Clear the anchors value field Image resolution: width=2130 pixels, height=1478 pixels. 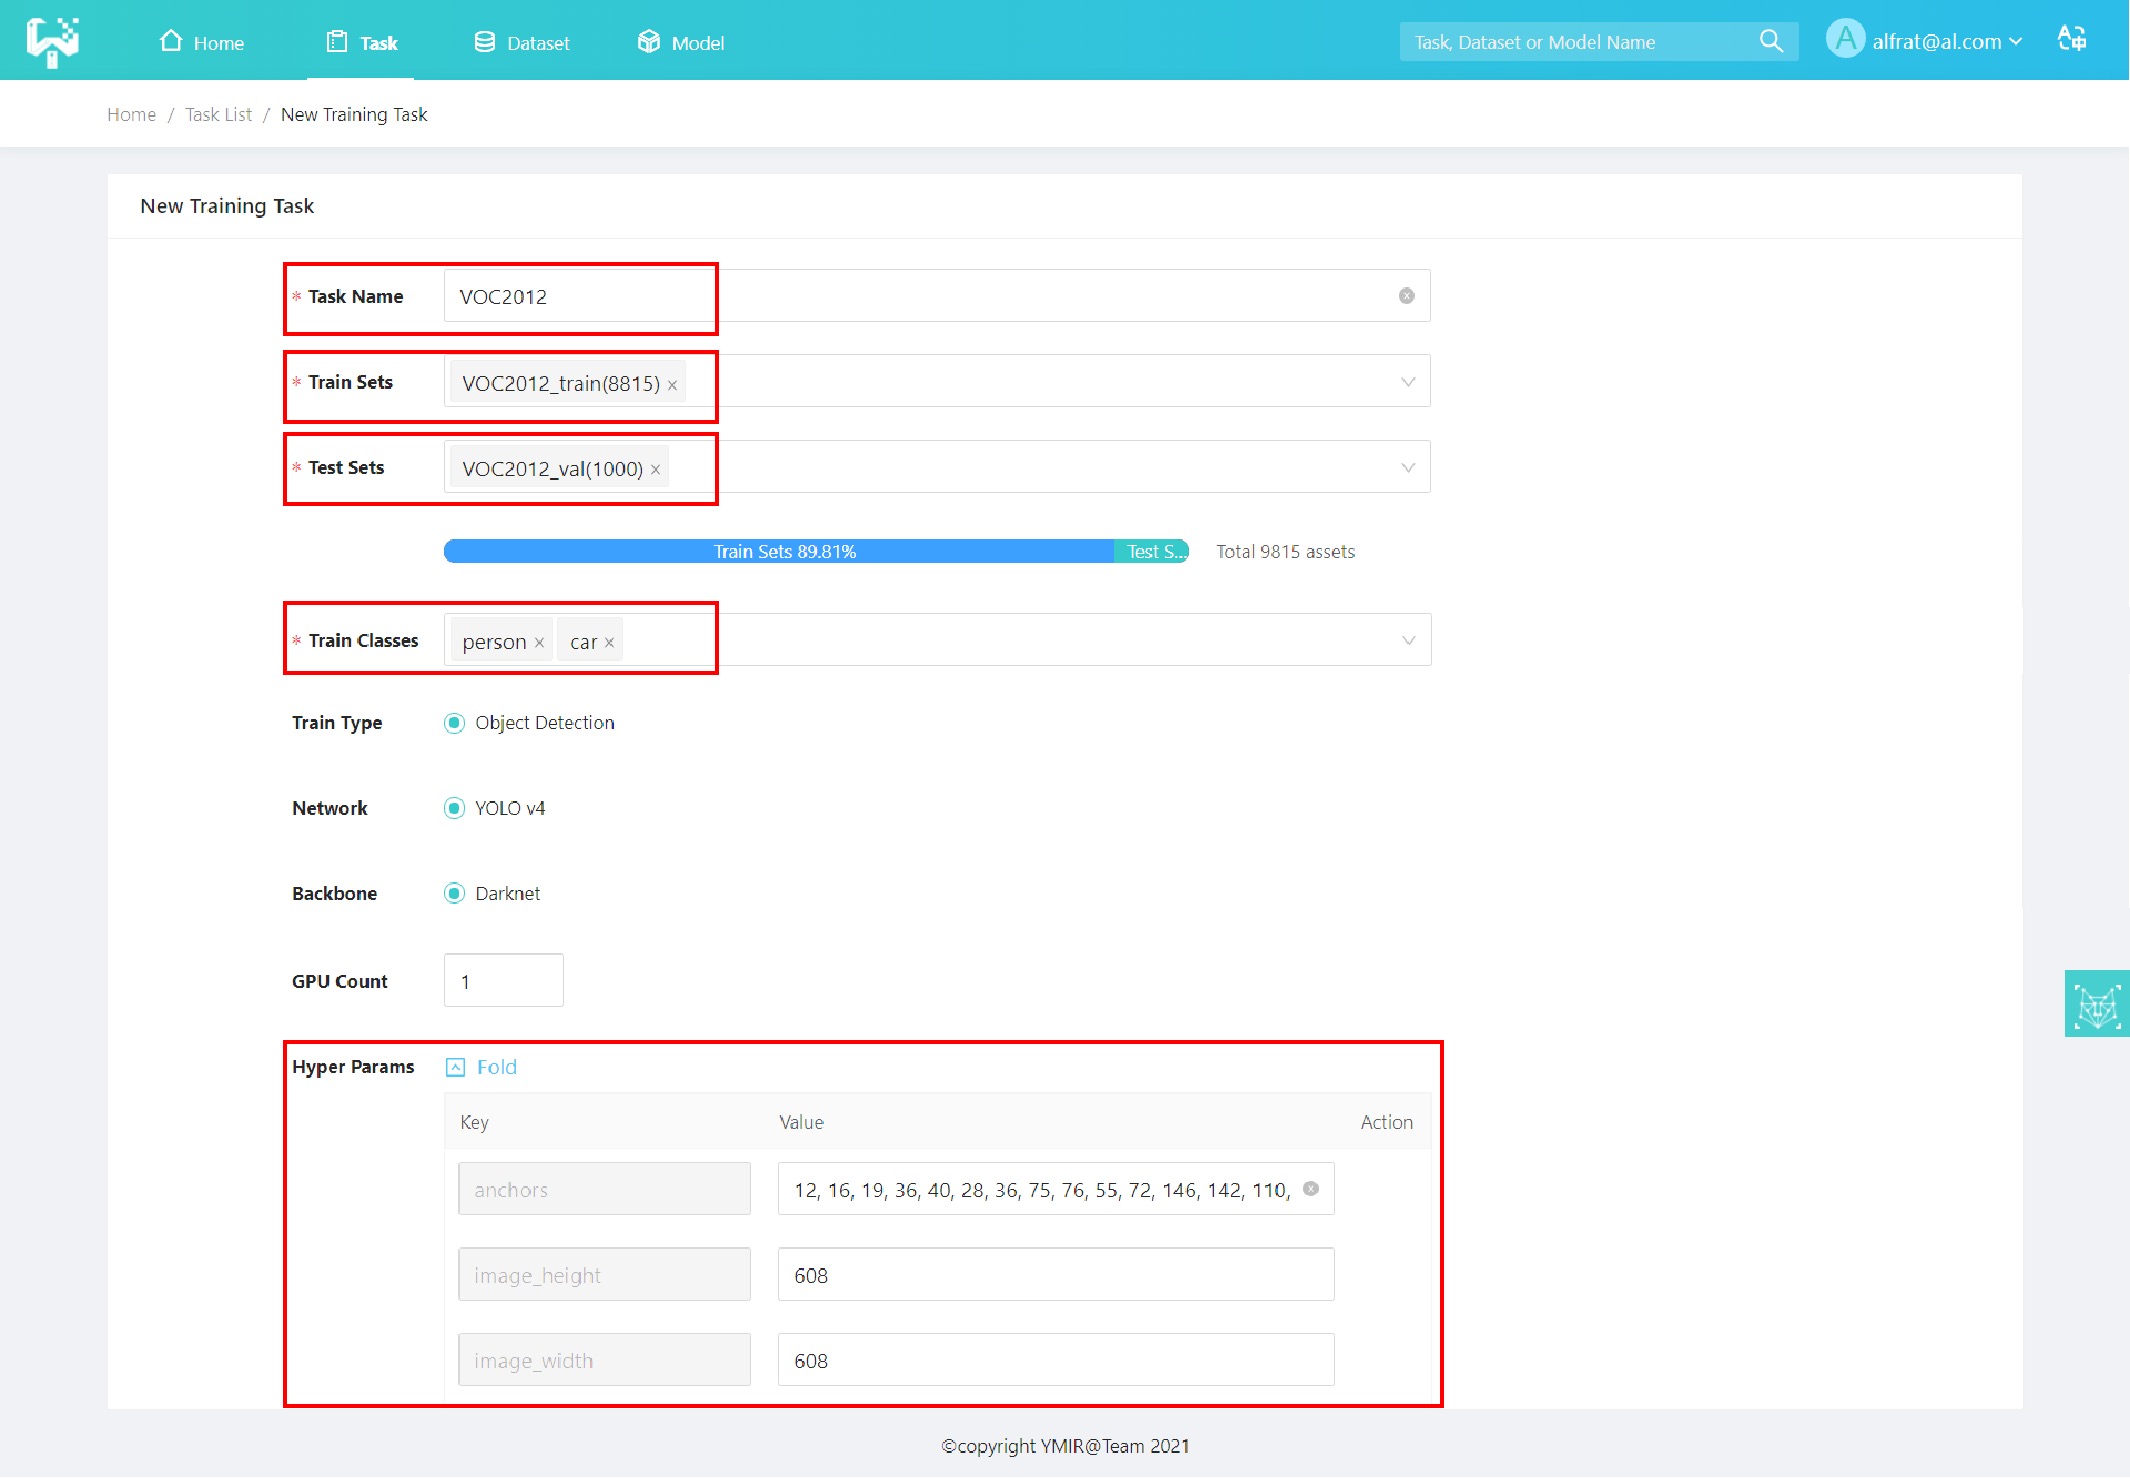tap(1311, 1189)
